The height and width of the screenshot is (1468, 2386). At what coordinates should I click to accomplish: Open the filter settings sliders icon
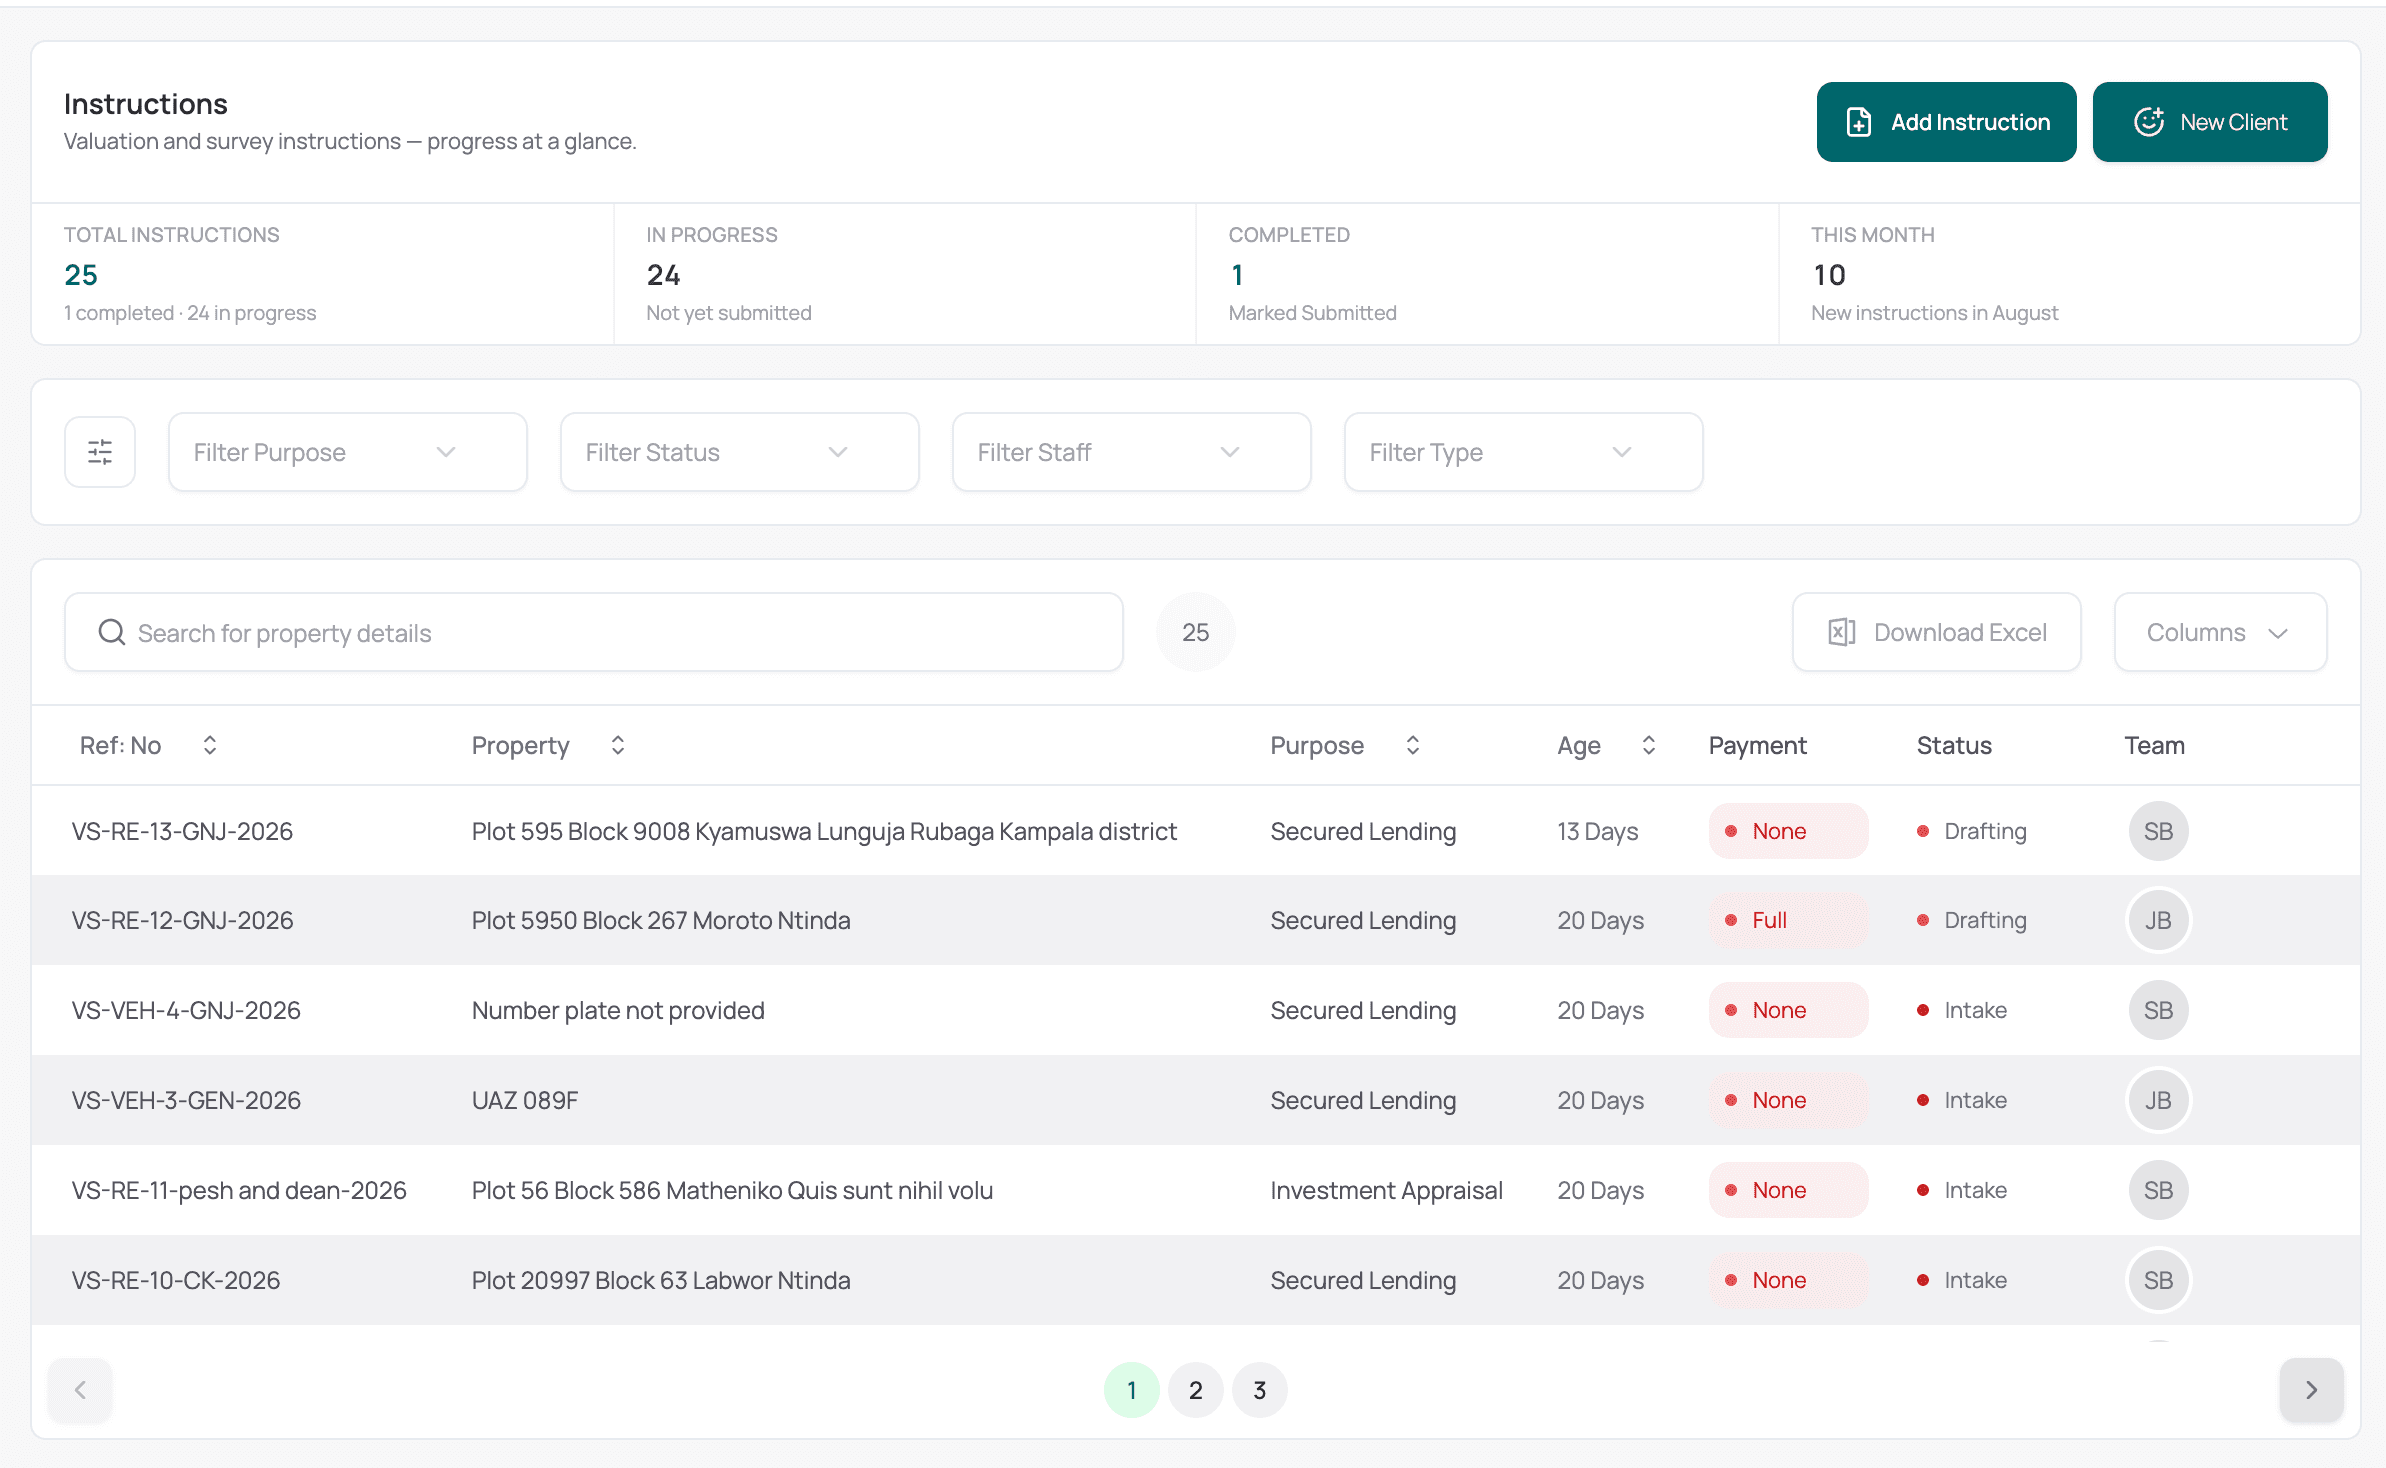pyautogui.click(x=100, y=452)
